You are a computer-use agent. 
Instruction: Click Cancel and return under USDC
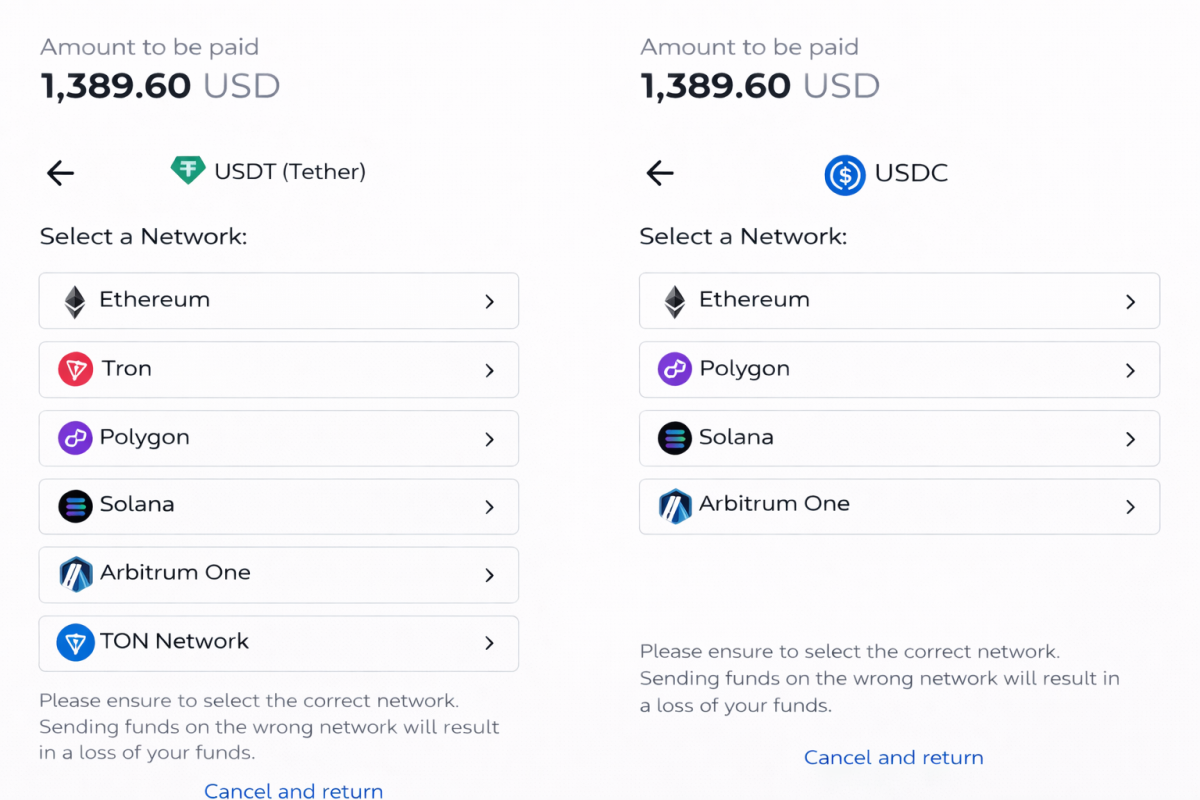893,757
